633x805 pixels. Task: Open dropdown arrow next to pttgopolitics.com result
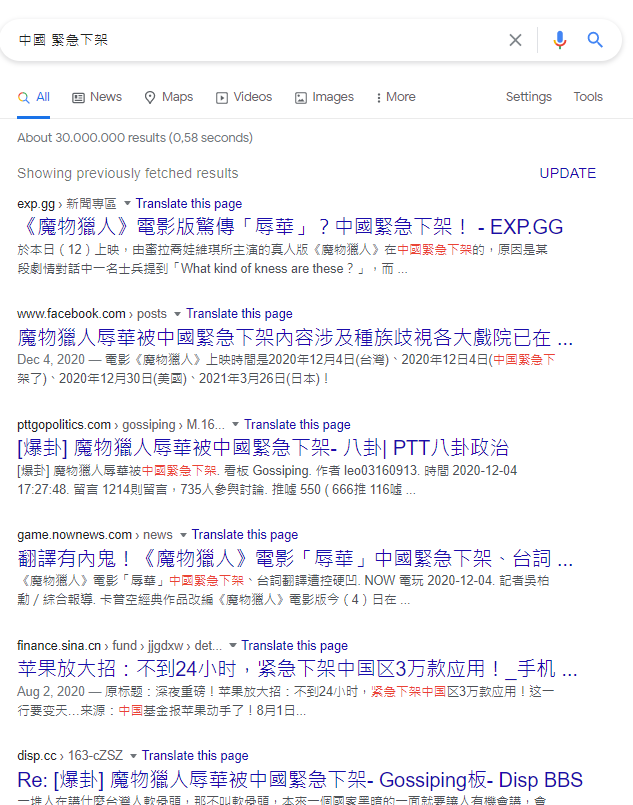[236, 424]
